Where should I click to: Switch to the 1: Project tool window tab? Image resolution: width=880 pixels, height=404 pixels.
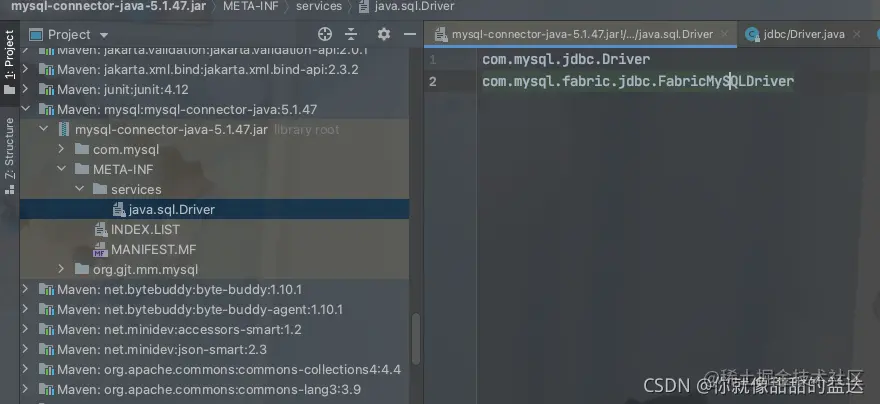pyautogui.click(x=10, y=62)
